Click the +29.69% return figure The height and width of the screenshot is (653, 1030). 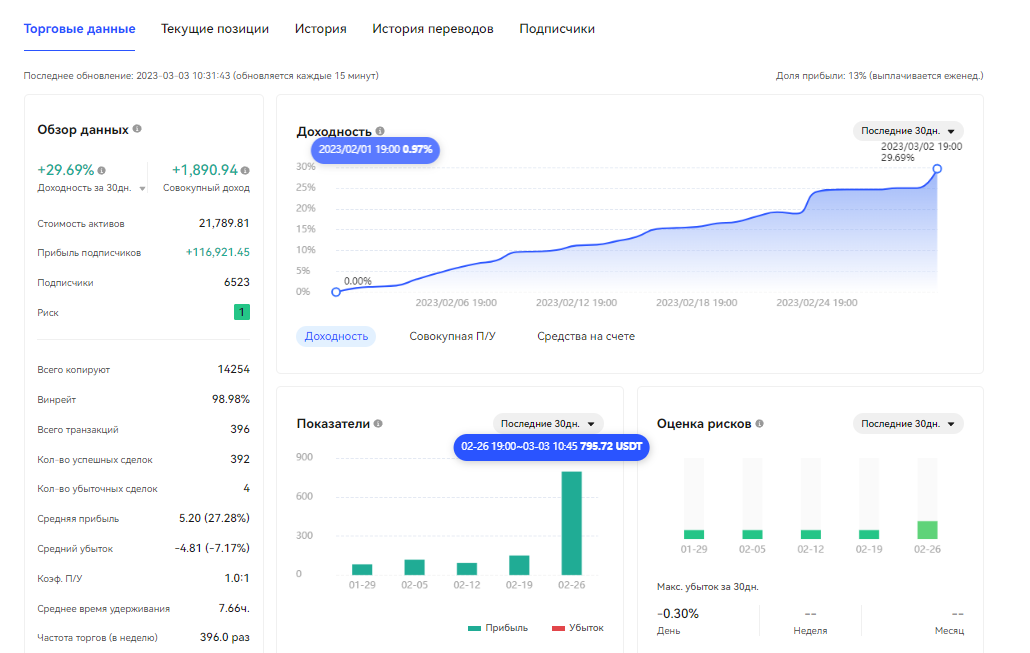[66, 170]
